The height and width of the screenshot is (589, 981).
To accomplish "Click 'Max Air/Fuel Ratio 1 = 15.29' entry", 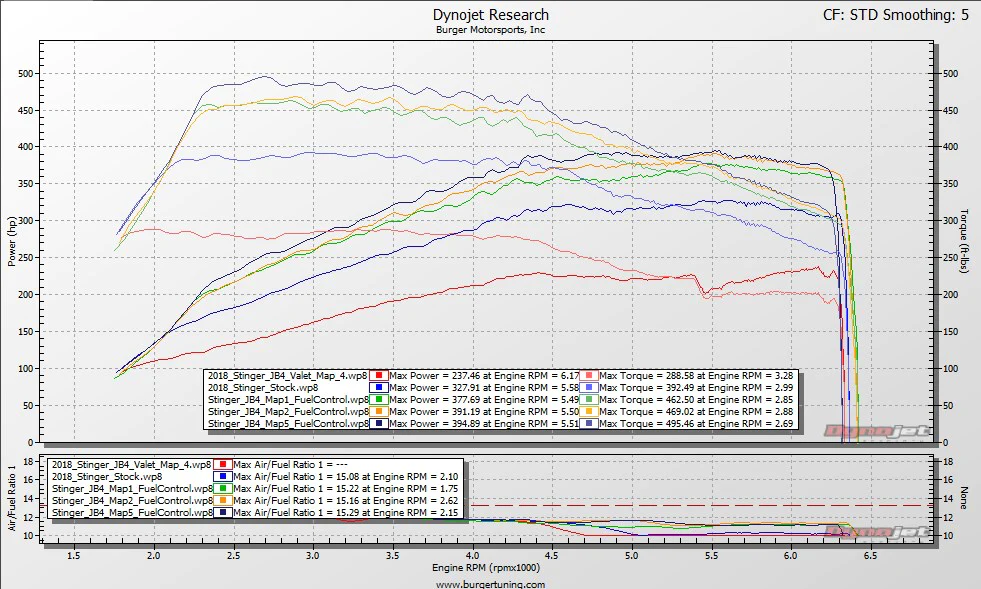I will [345, 512].
